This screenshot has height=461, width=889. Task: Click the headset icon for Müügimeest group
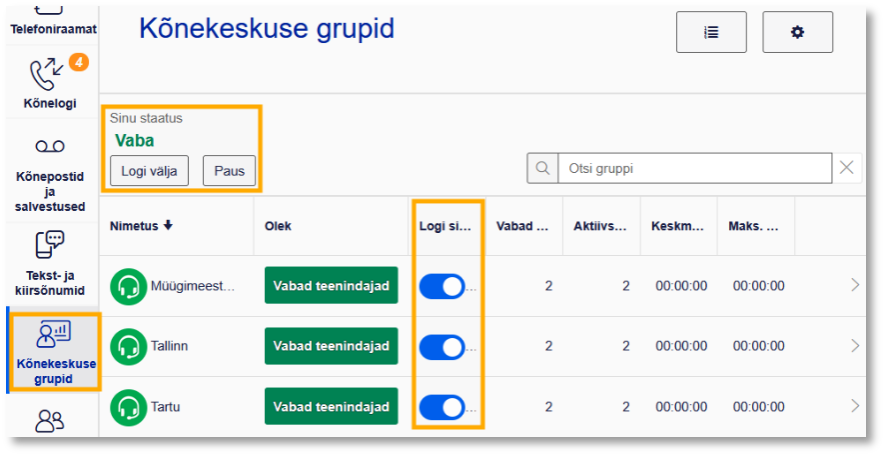(128, 286)
